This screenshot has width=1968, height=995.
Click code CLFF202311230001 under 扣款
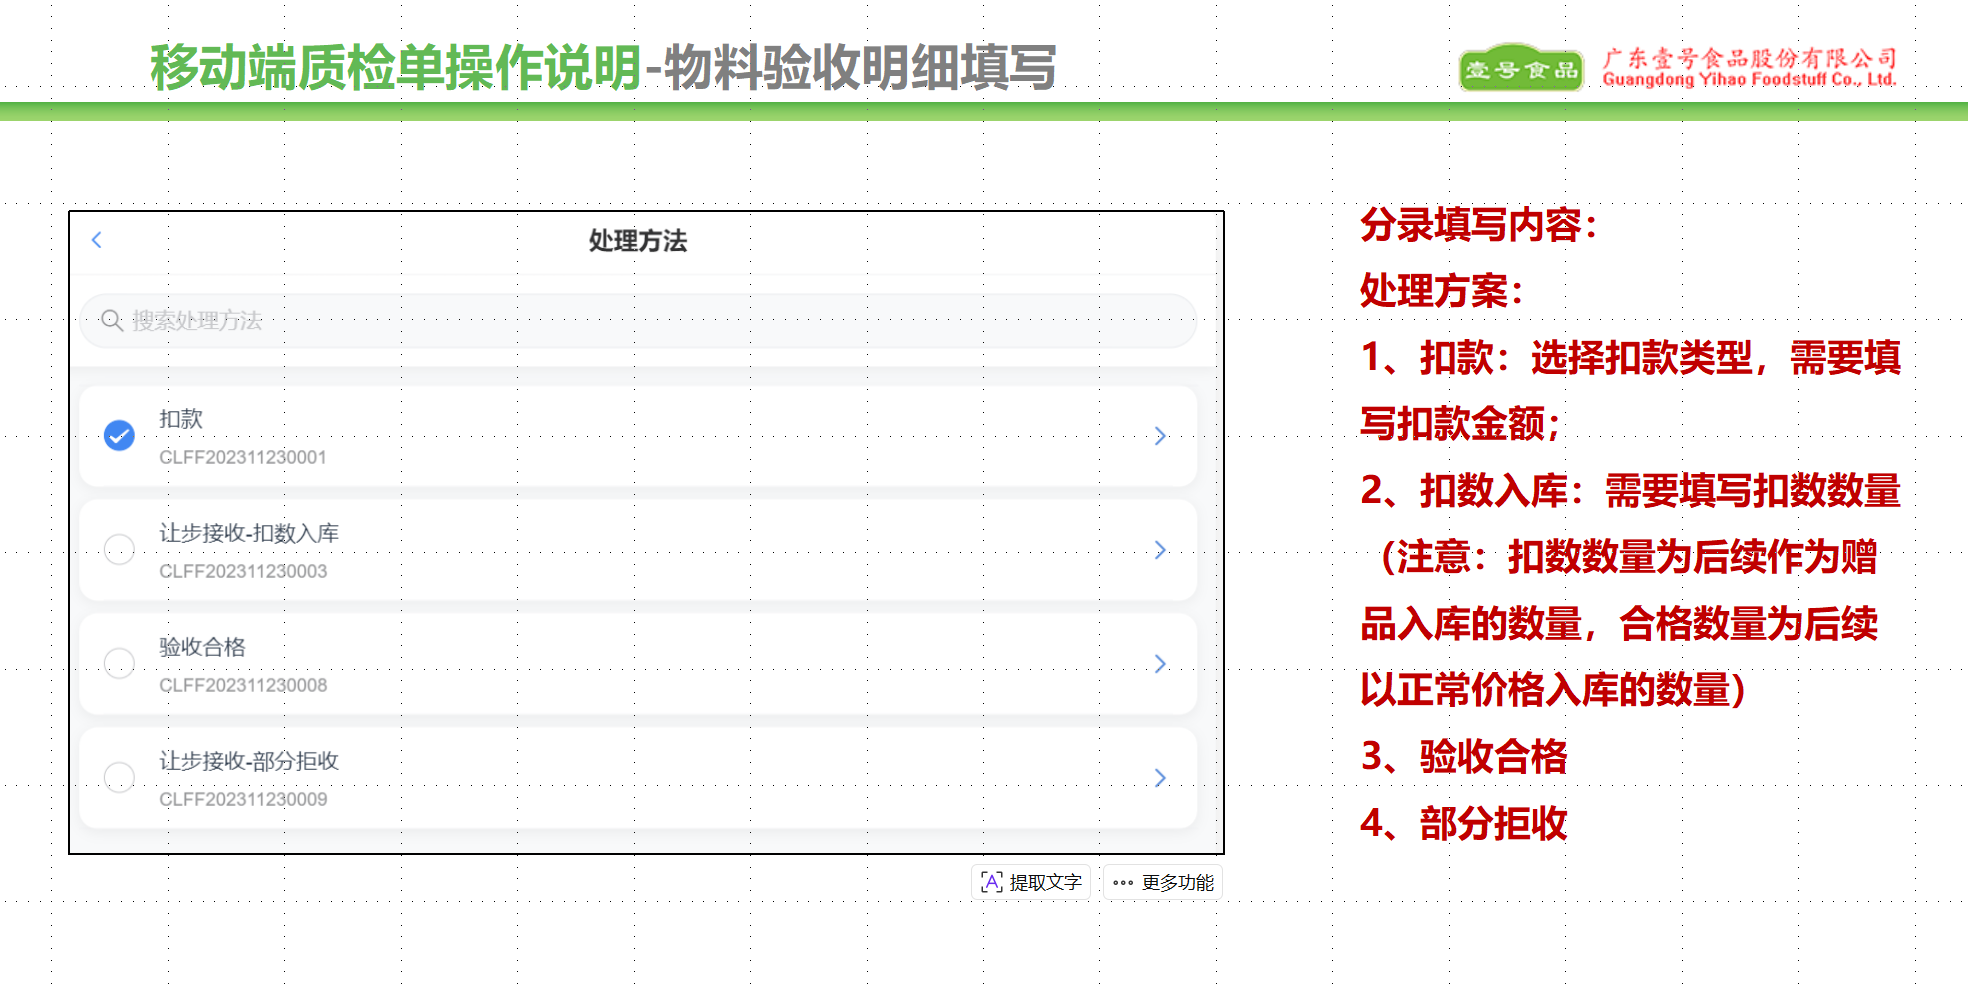[x=243, y=457]
